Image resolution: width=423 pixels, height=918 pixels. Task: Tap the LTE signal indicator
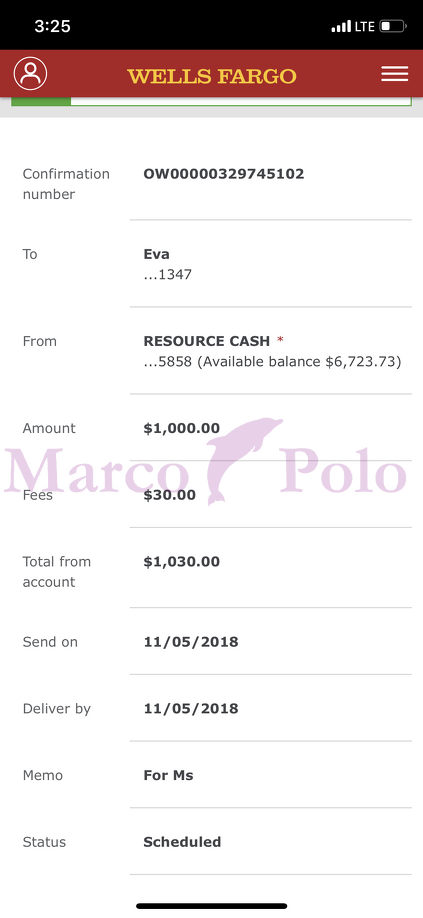tap(364, 26)
